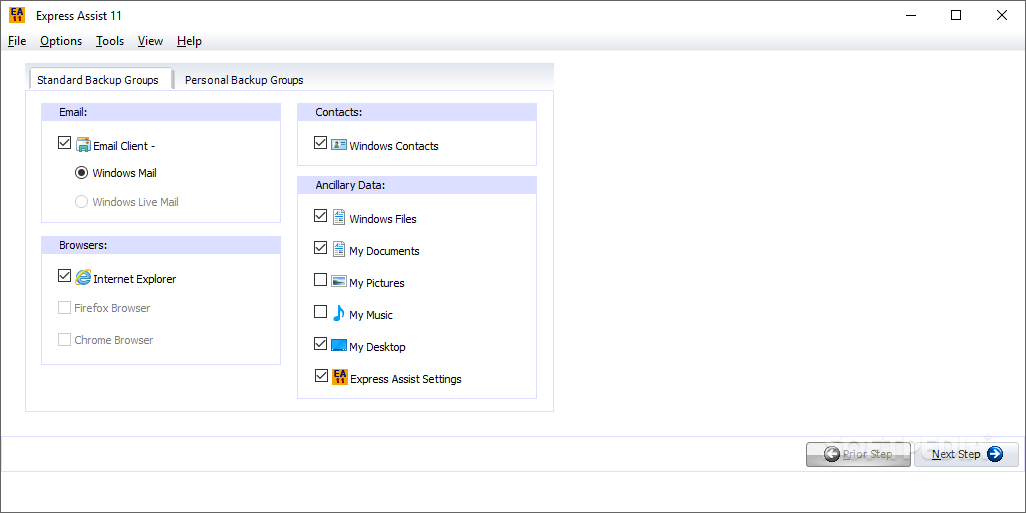Open the Help menu
Viewport: 1026px width, 513px height.
[x=189, y=41]
